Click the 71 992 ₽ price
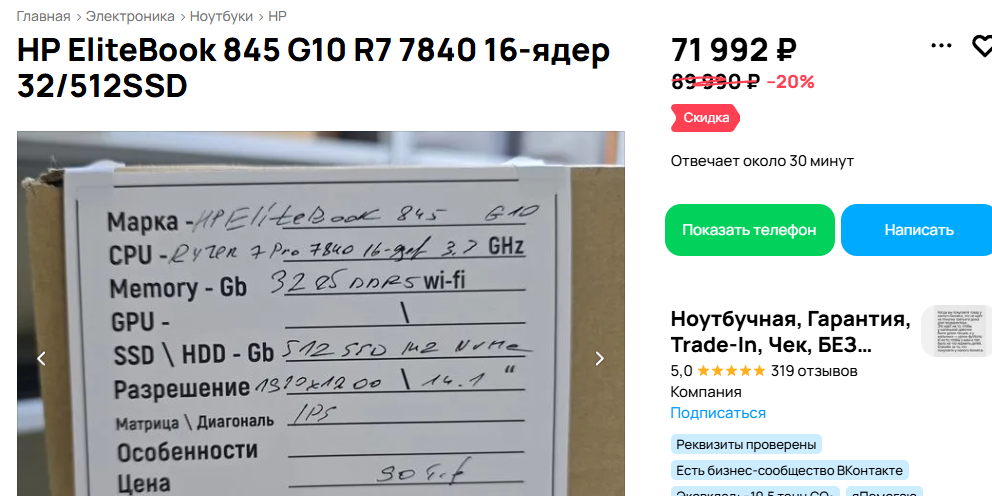The image size is (992, 496). (x=734, y=50)
